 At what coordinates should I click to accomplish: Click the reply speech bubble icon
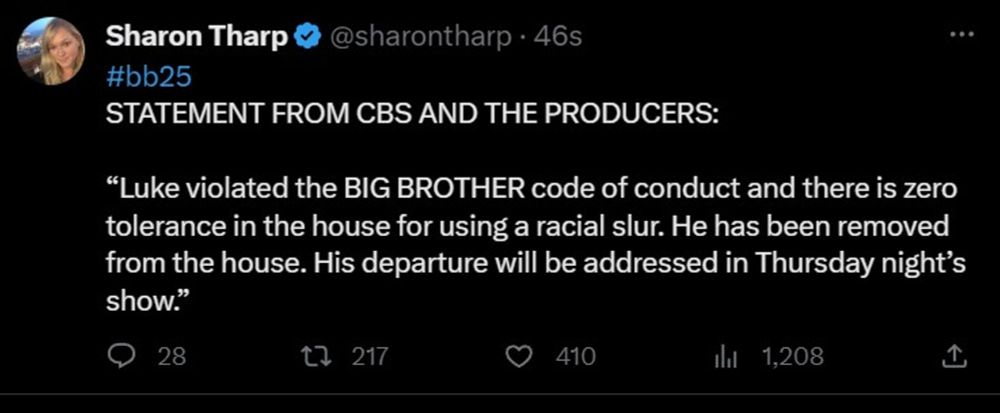click(x=121, y=356)
